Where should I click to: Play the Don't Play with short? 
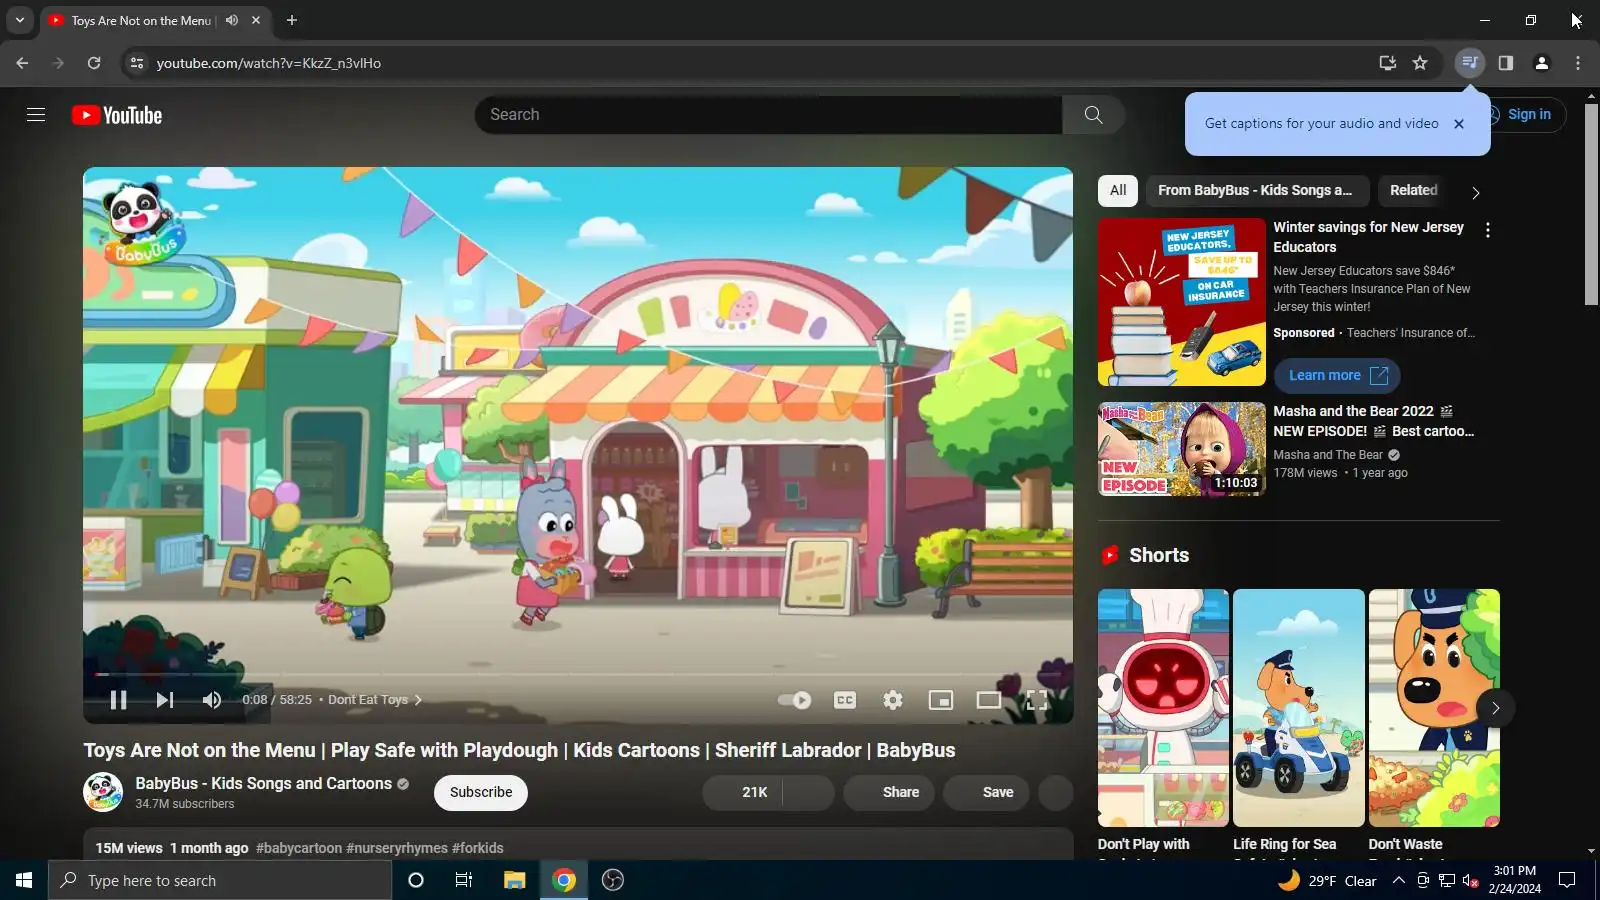pos(1163,708)
